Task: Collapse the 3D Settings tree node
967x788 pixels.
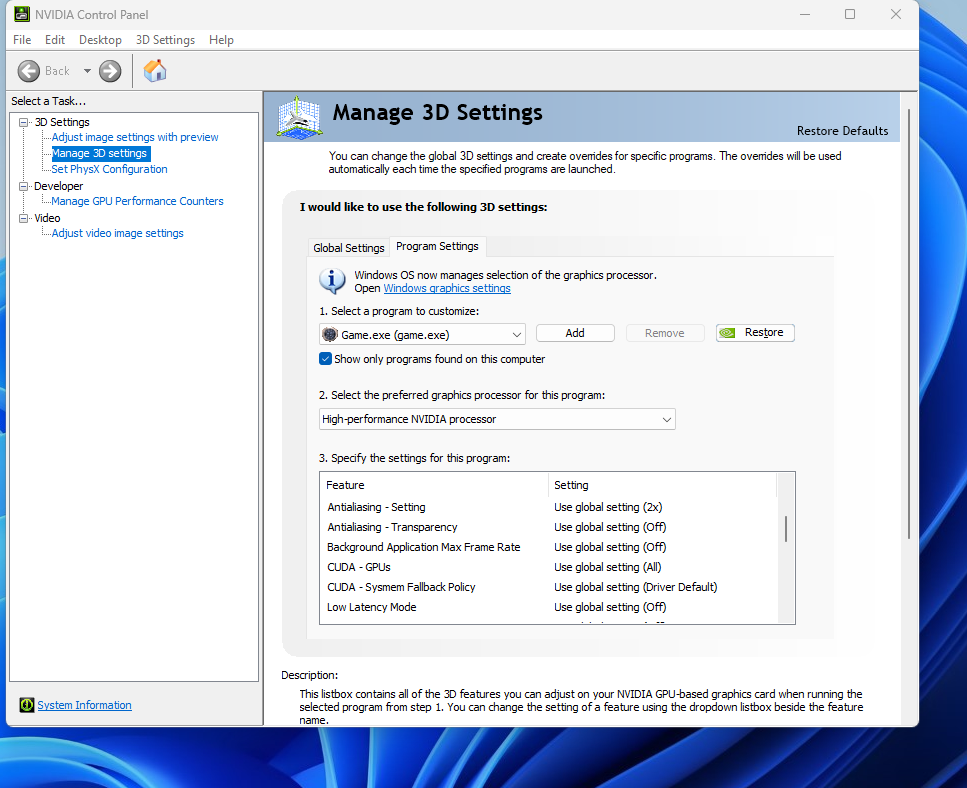Action: click(23, 122)
